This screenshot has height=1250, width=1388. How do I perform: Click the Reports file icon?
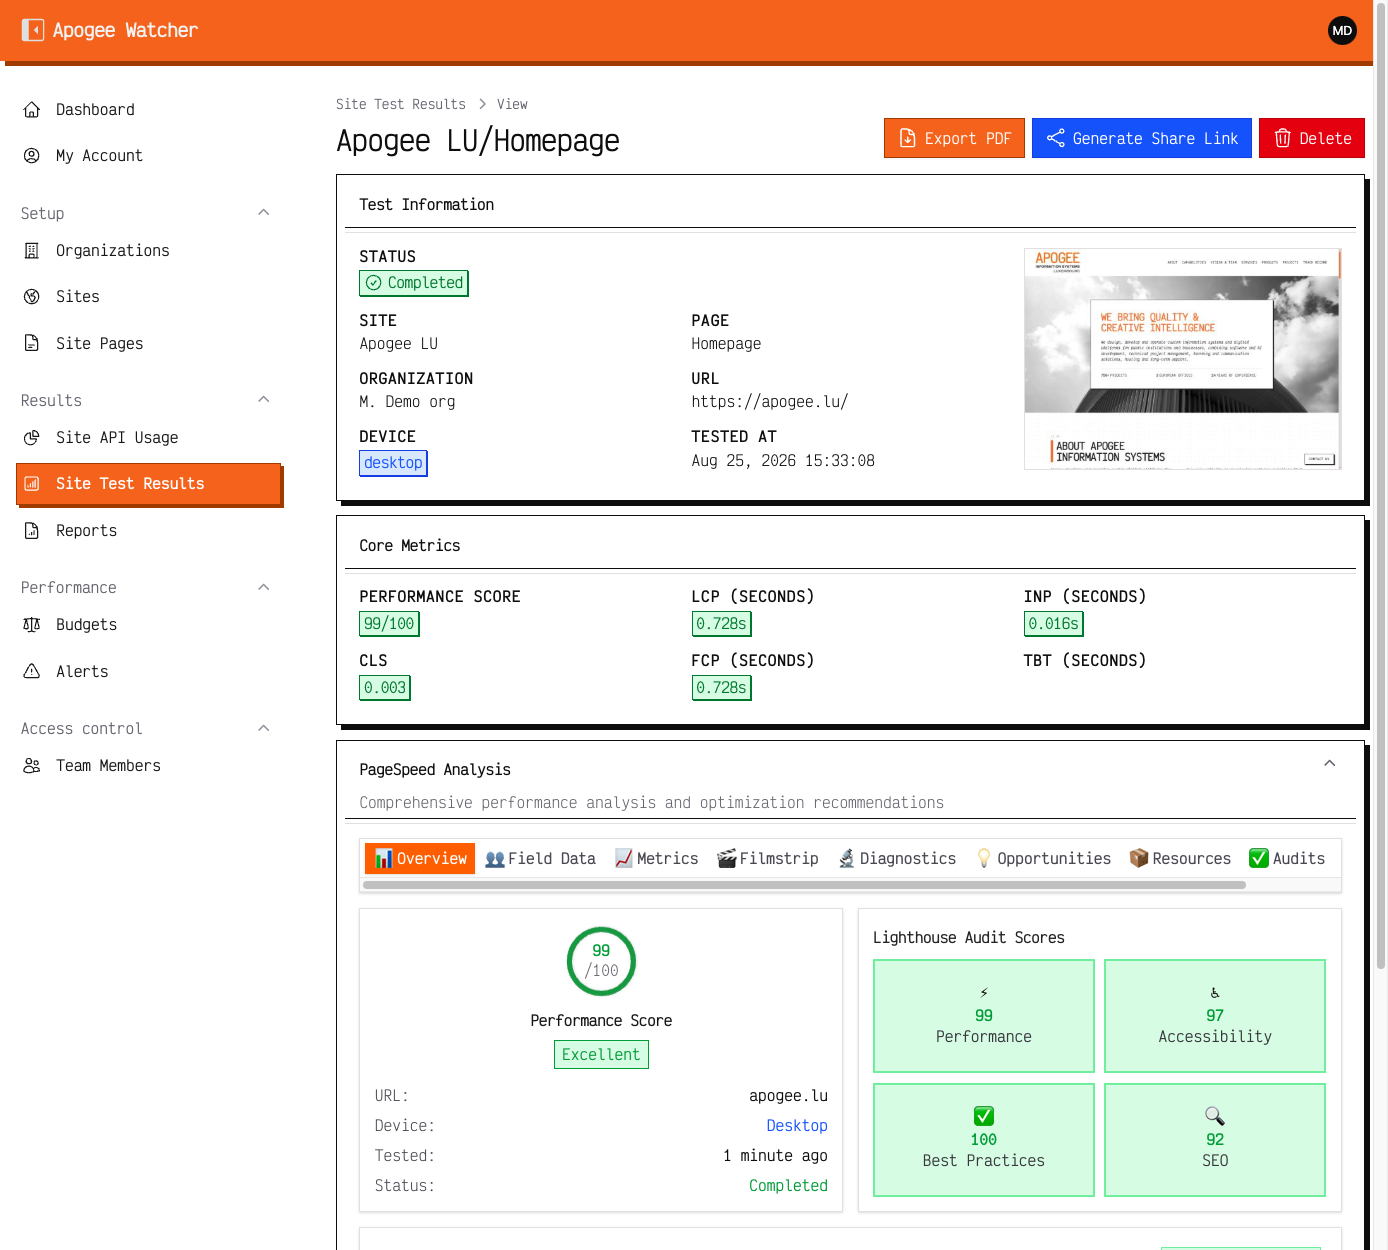click(x=32, y=531)
